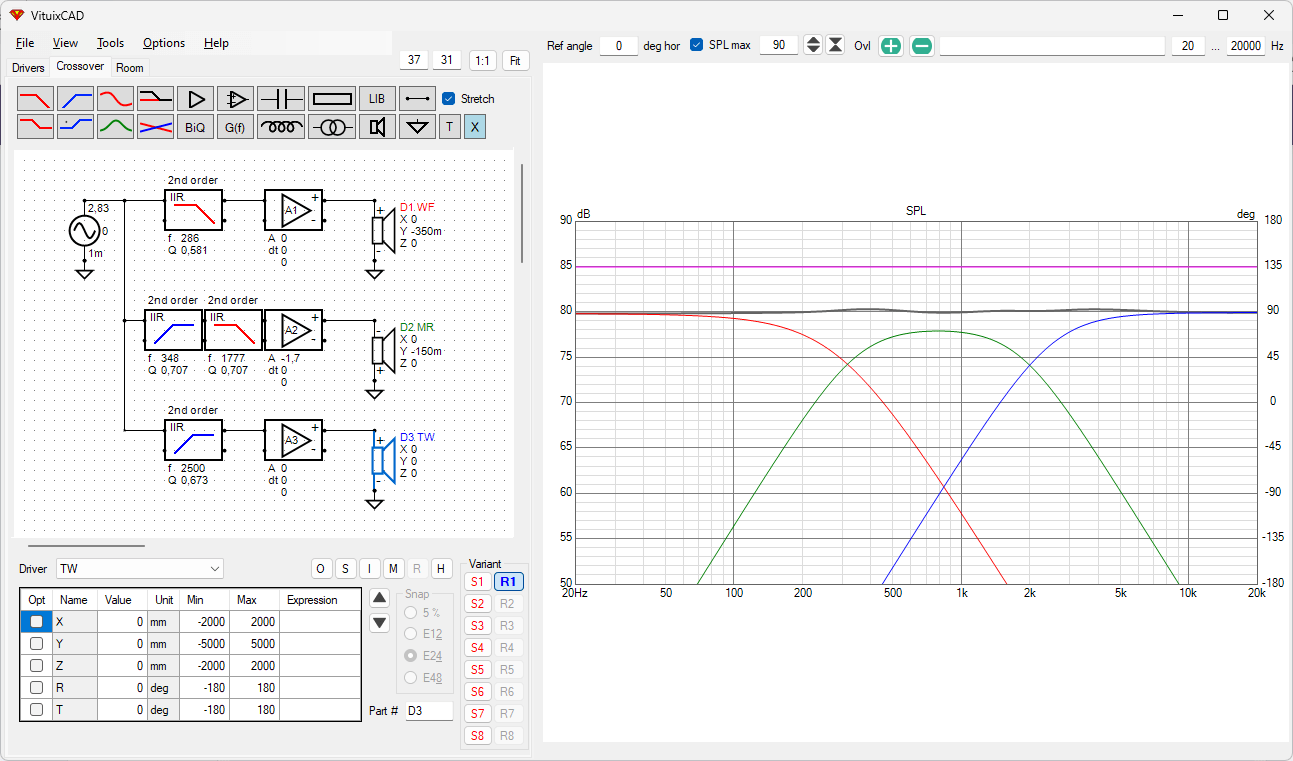Check the Opt box for Y row
The image size is (1293, 761).
click(x=36, y=644)
